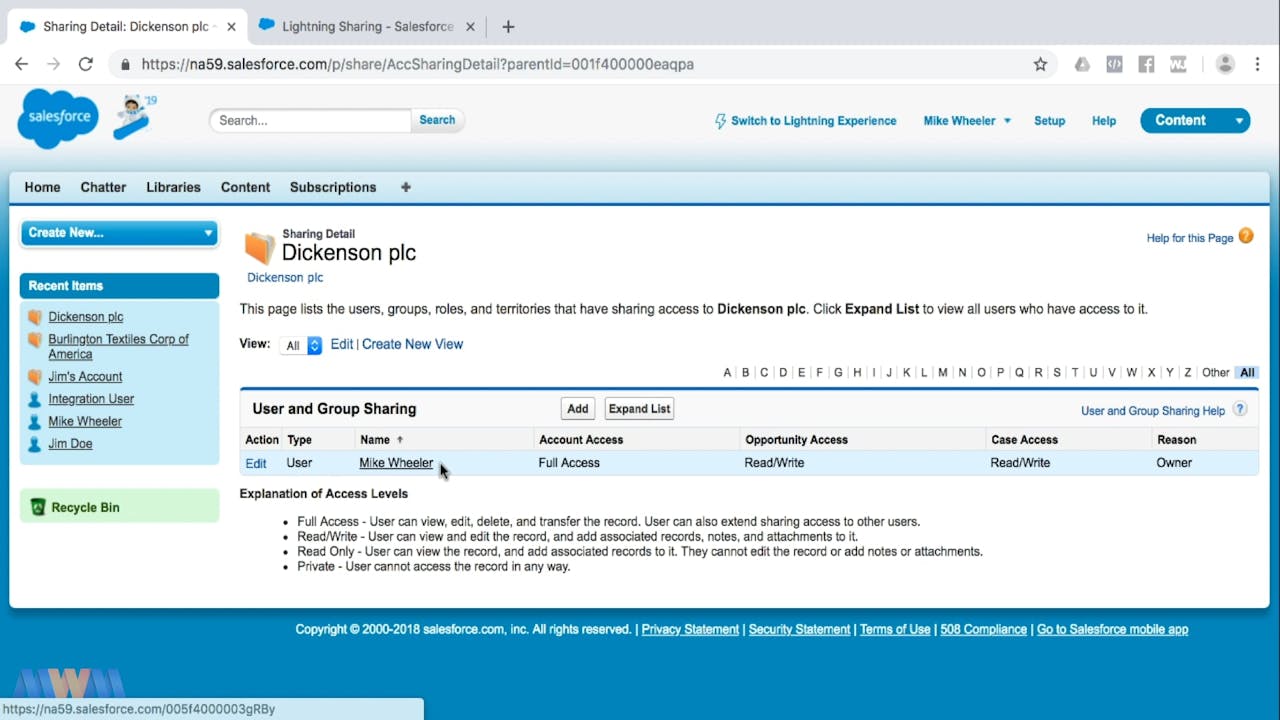Click the Opportunity Access column header
This screenshot has width=1280, height=720.
(x=796, y=440)
